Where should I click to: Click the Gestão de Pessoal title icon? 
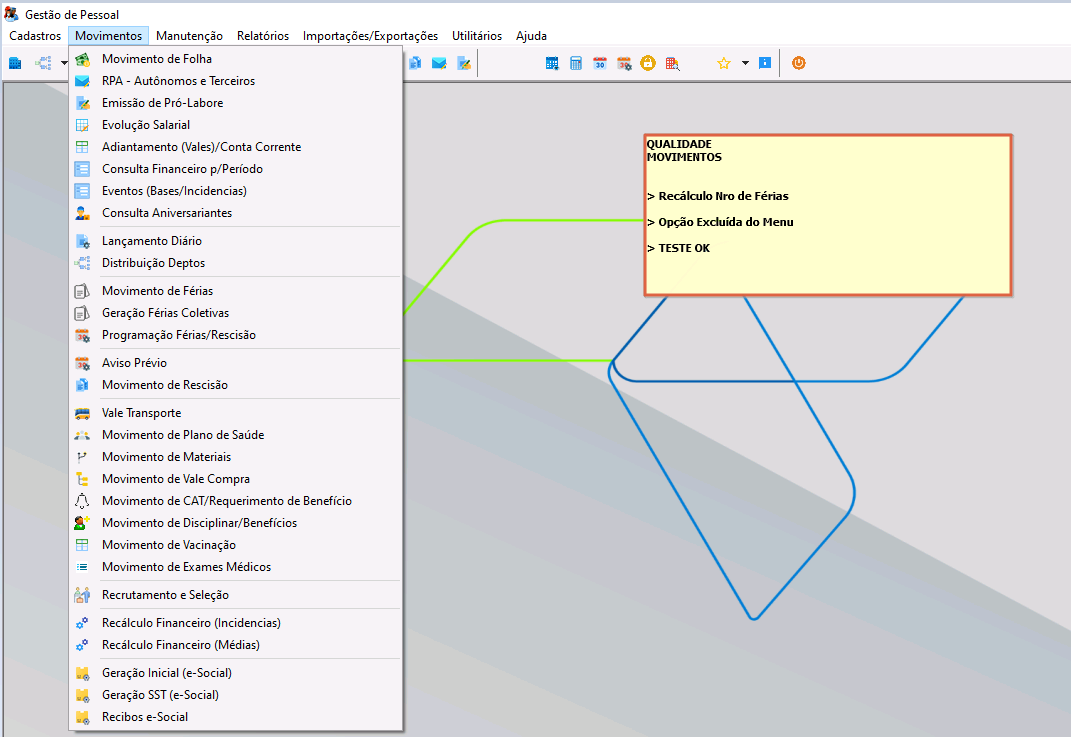tap(11, 14)
